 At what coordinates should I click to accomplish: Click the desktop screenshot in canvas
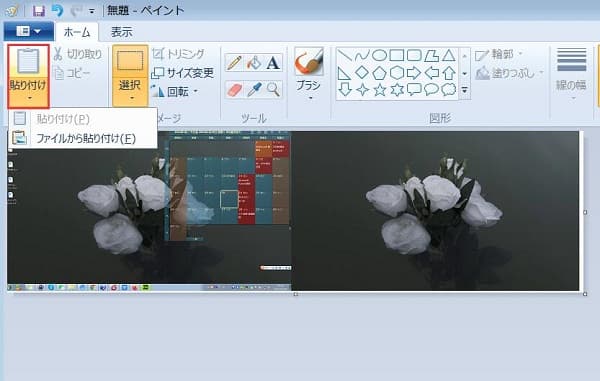click(x=149, y=211)
